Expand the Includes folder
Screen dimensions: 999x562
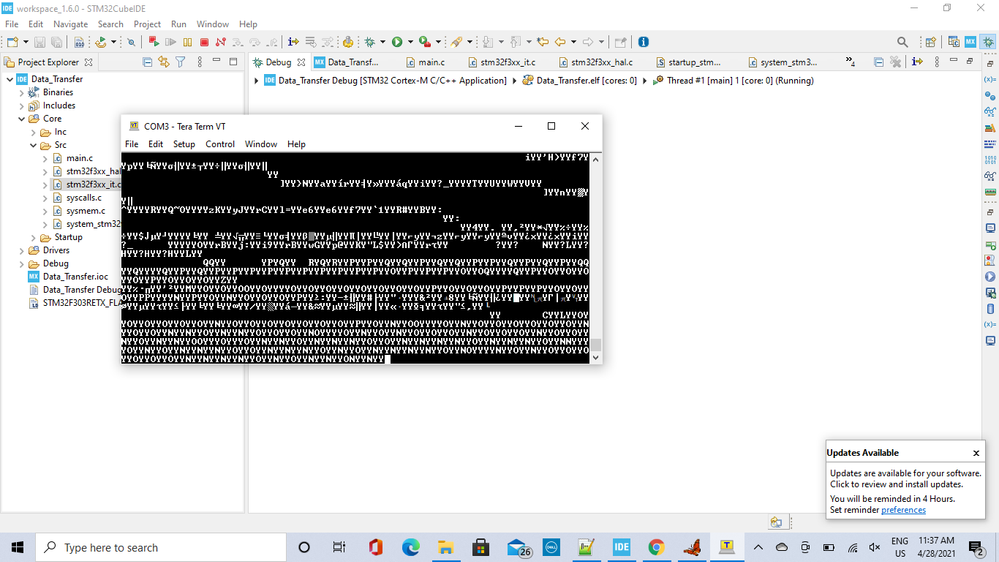22,106
